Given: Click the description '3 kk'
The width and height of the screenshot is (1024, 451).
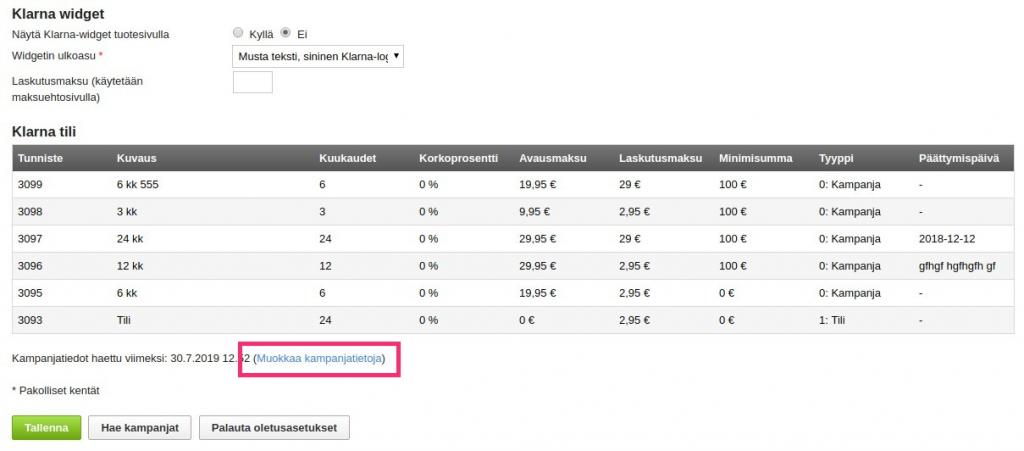Looking at the screenshot, I should (127, 211).
